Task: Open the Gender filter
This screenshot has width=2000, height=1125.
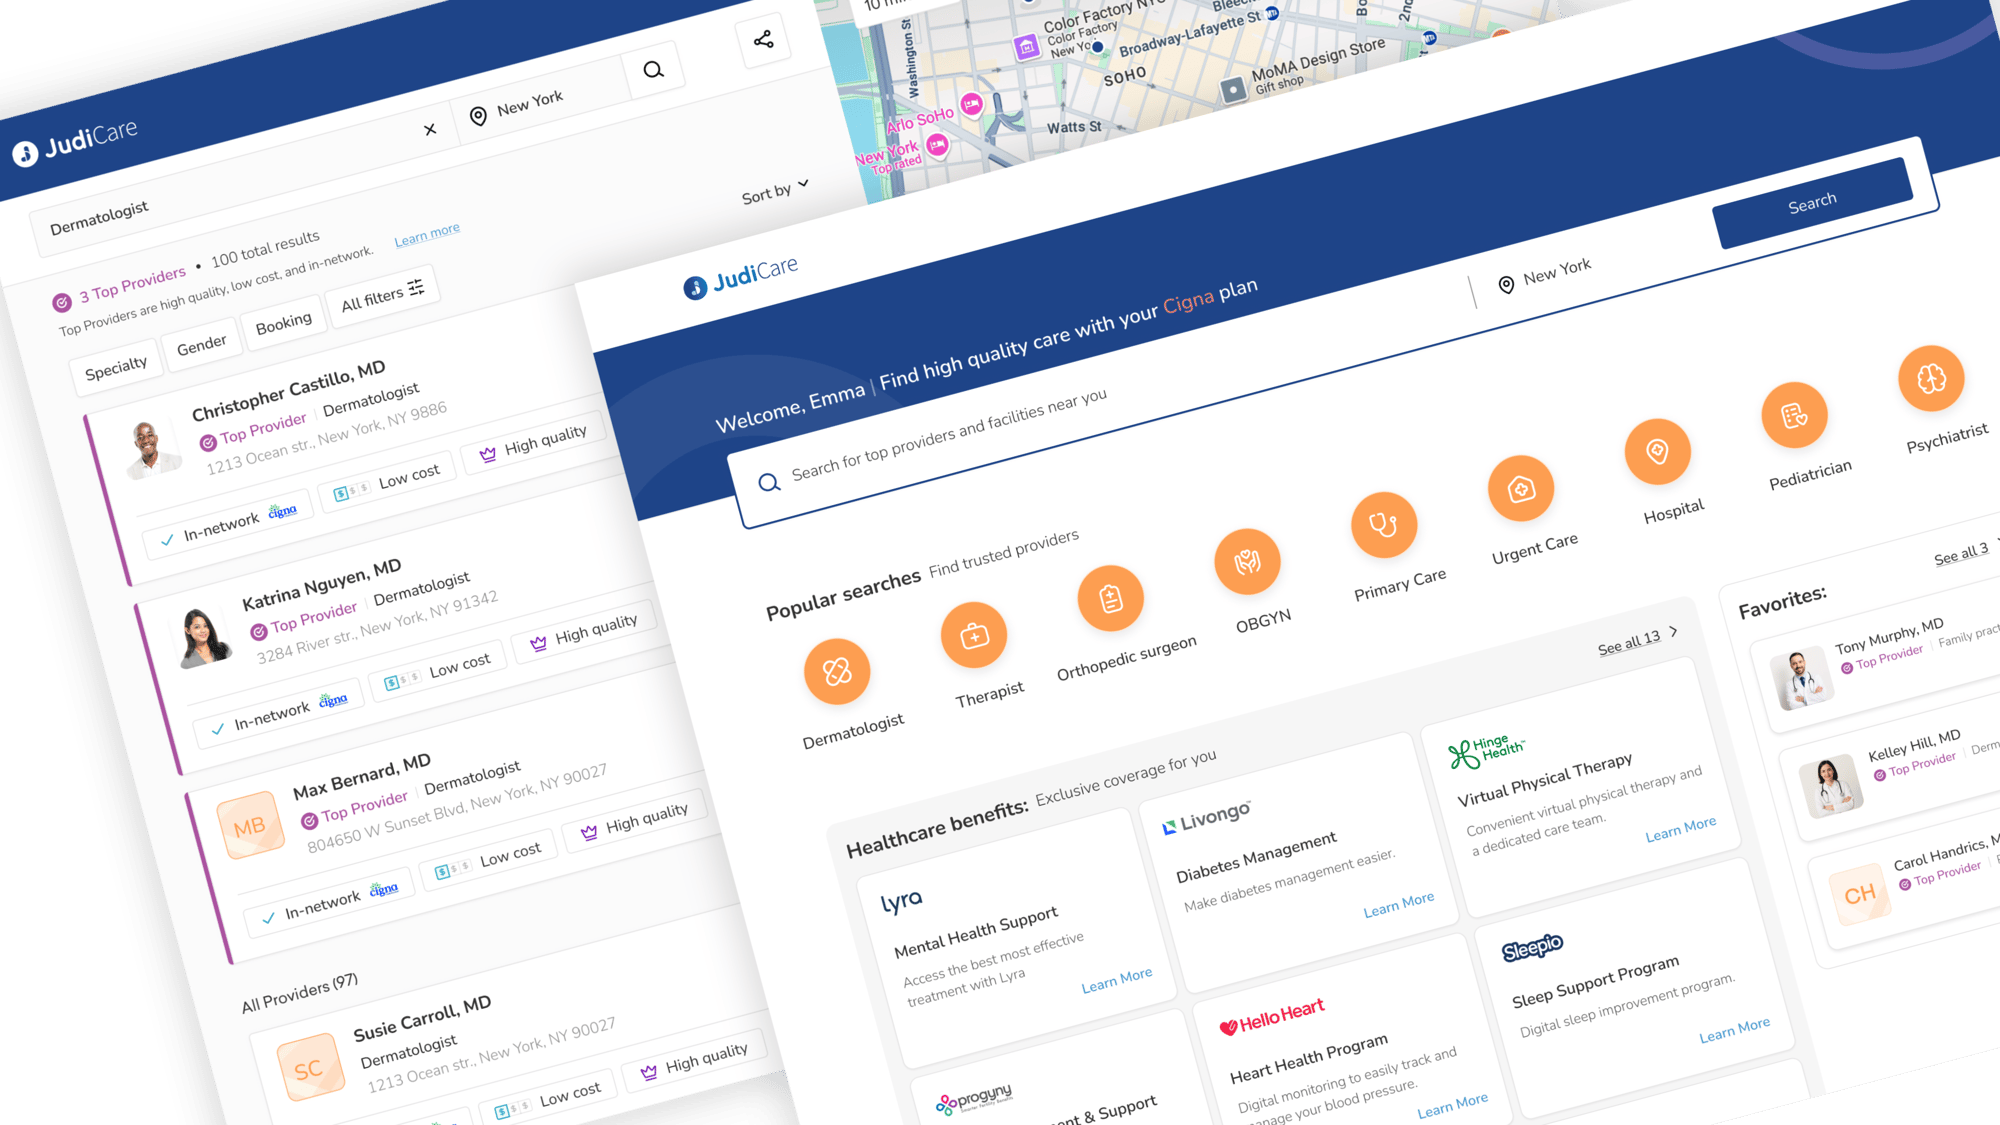Action: tap(201, 345)
